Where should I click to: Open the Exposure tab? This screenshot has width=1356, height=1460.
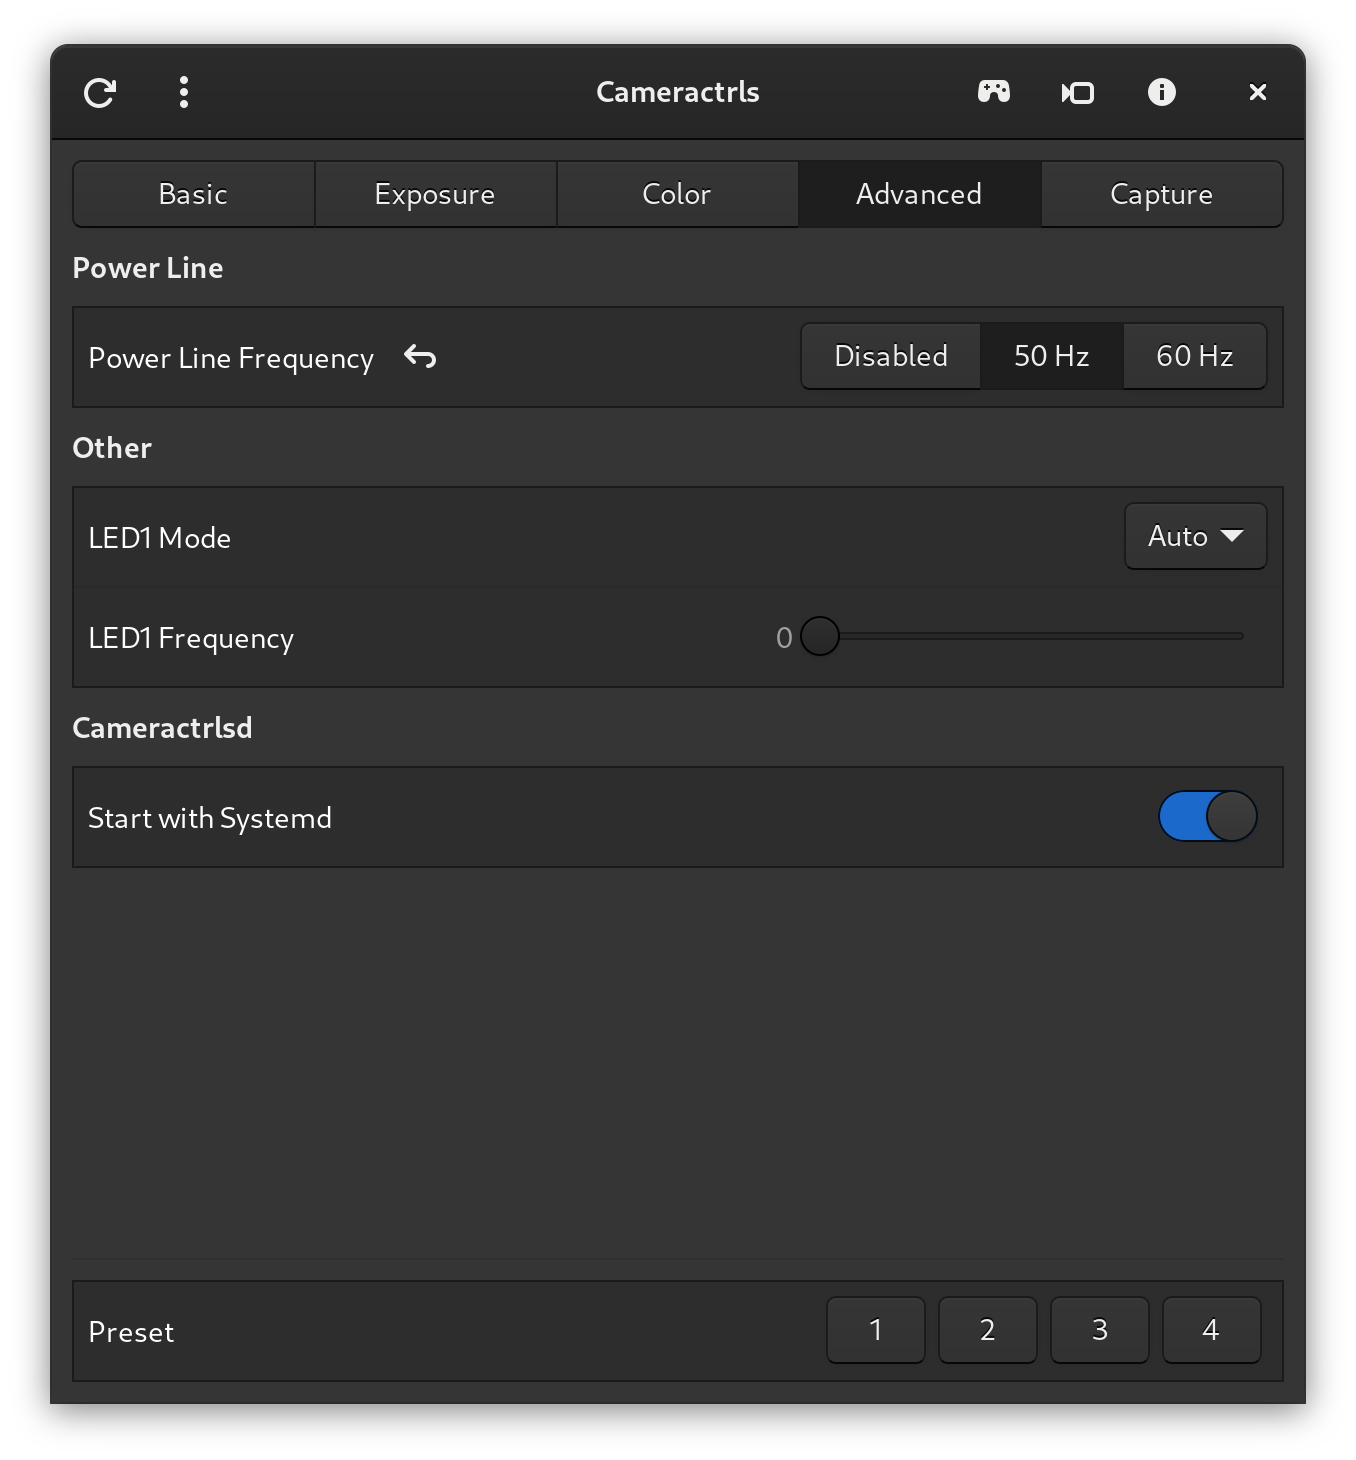point(435,194)
